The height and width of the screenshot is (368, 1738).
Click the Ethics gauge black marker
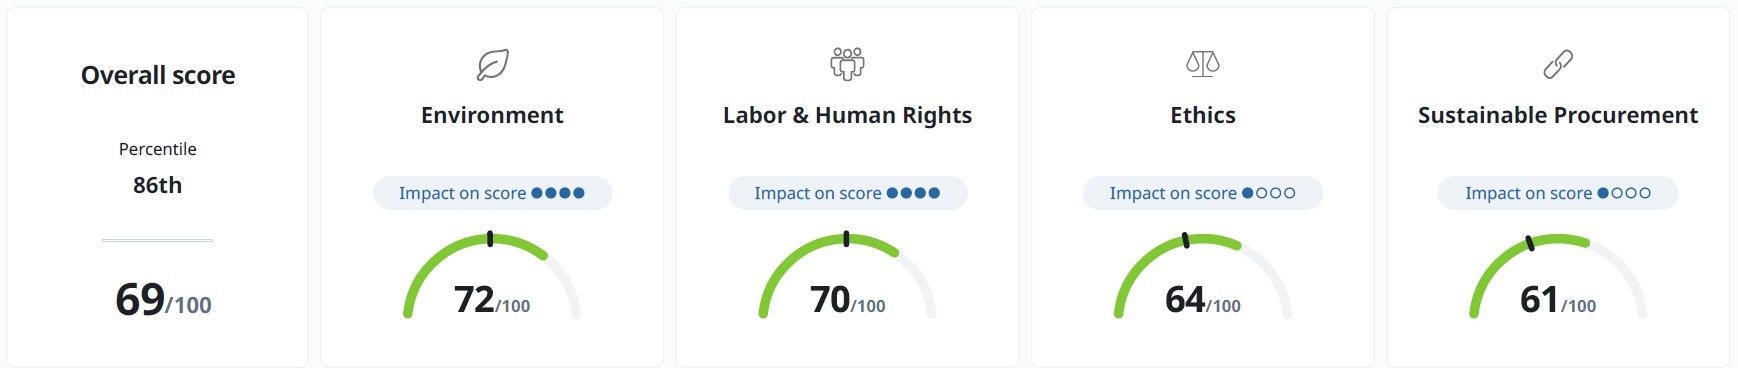(x=1186, y=240)
